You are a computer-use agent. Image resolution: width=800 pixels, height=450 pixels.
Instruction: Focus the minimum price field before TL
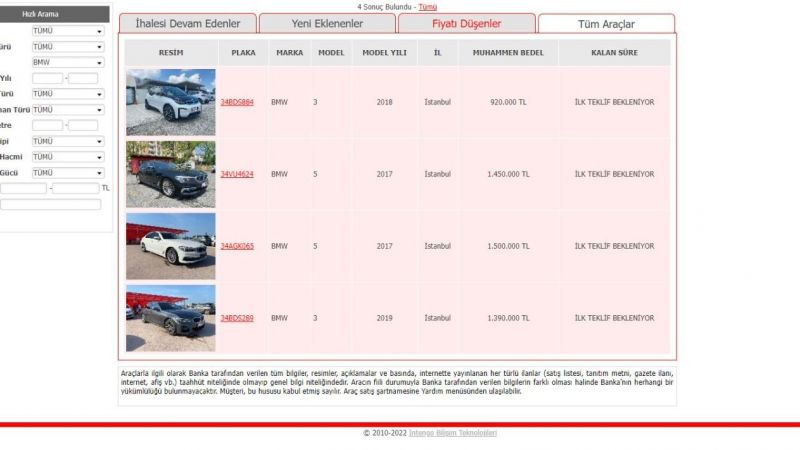coord(23,188)
